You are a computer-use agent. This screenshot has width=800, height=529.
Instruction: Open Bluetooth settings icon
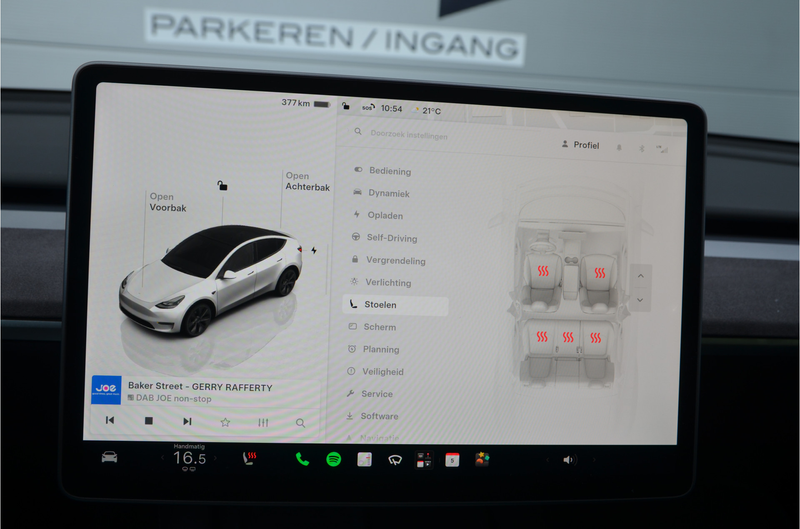pos(642,148)
